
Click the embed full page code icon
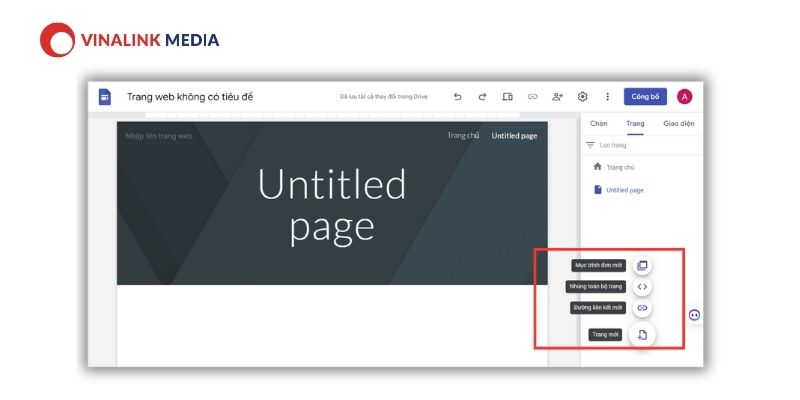coord(642,287)
